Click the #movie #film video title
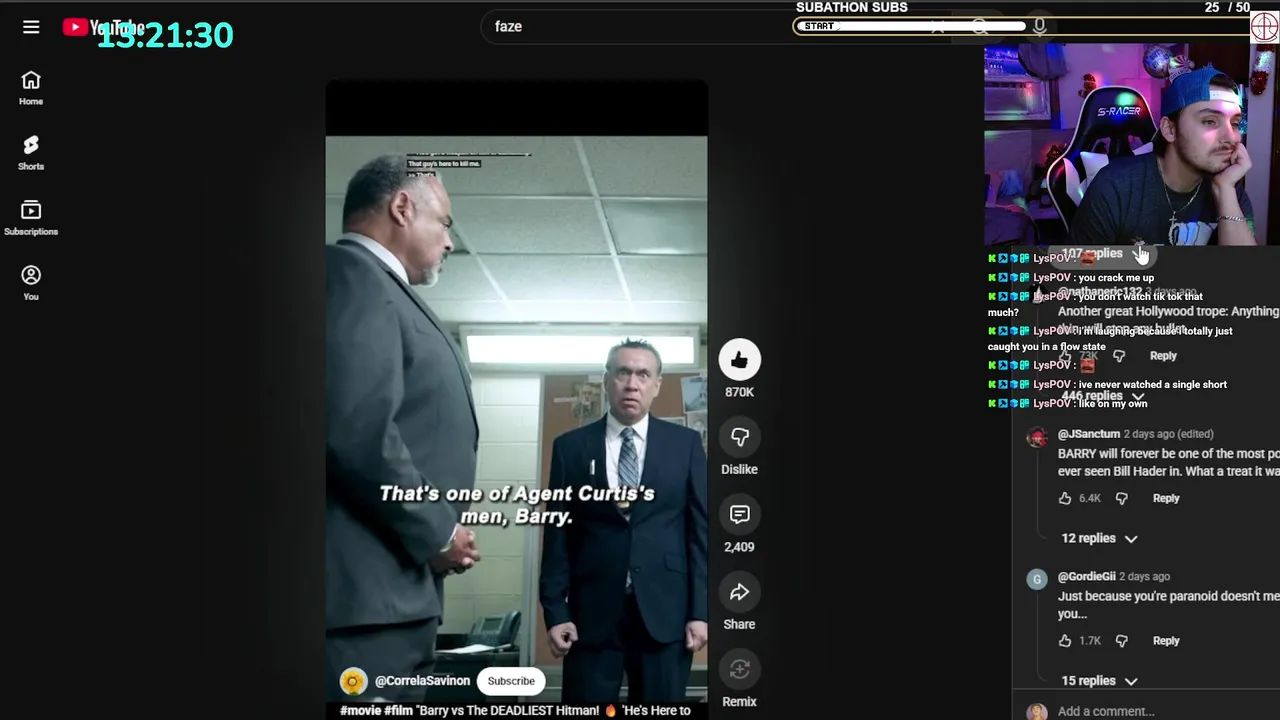Screen dimensions: 1280x720 [515, 710]
